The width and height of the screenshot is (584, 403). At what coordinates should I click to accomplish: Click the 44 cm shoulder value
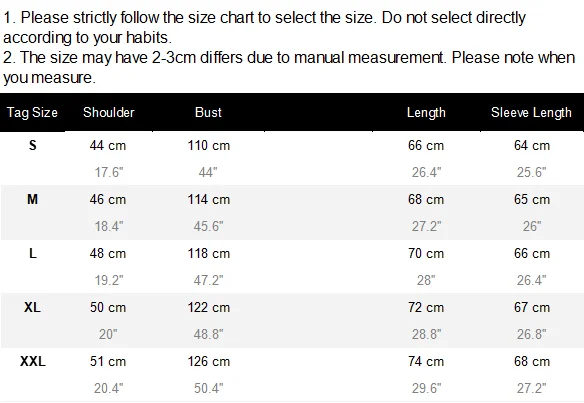[x=108, y=145]
